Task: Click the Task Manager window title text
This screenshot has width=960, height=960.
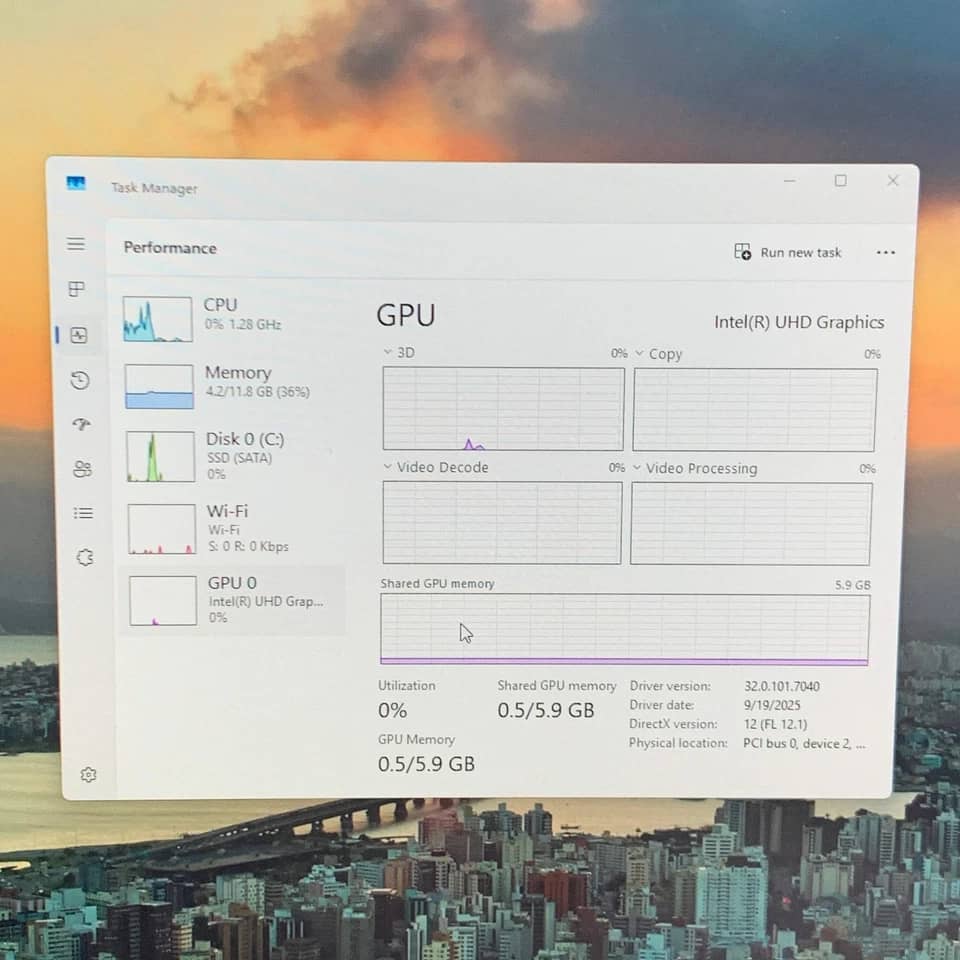Action: click(154, 188)
